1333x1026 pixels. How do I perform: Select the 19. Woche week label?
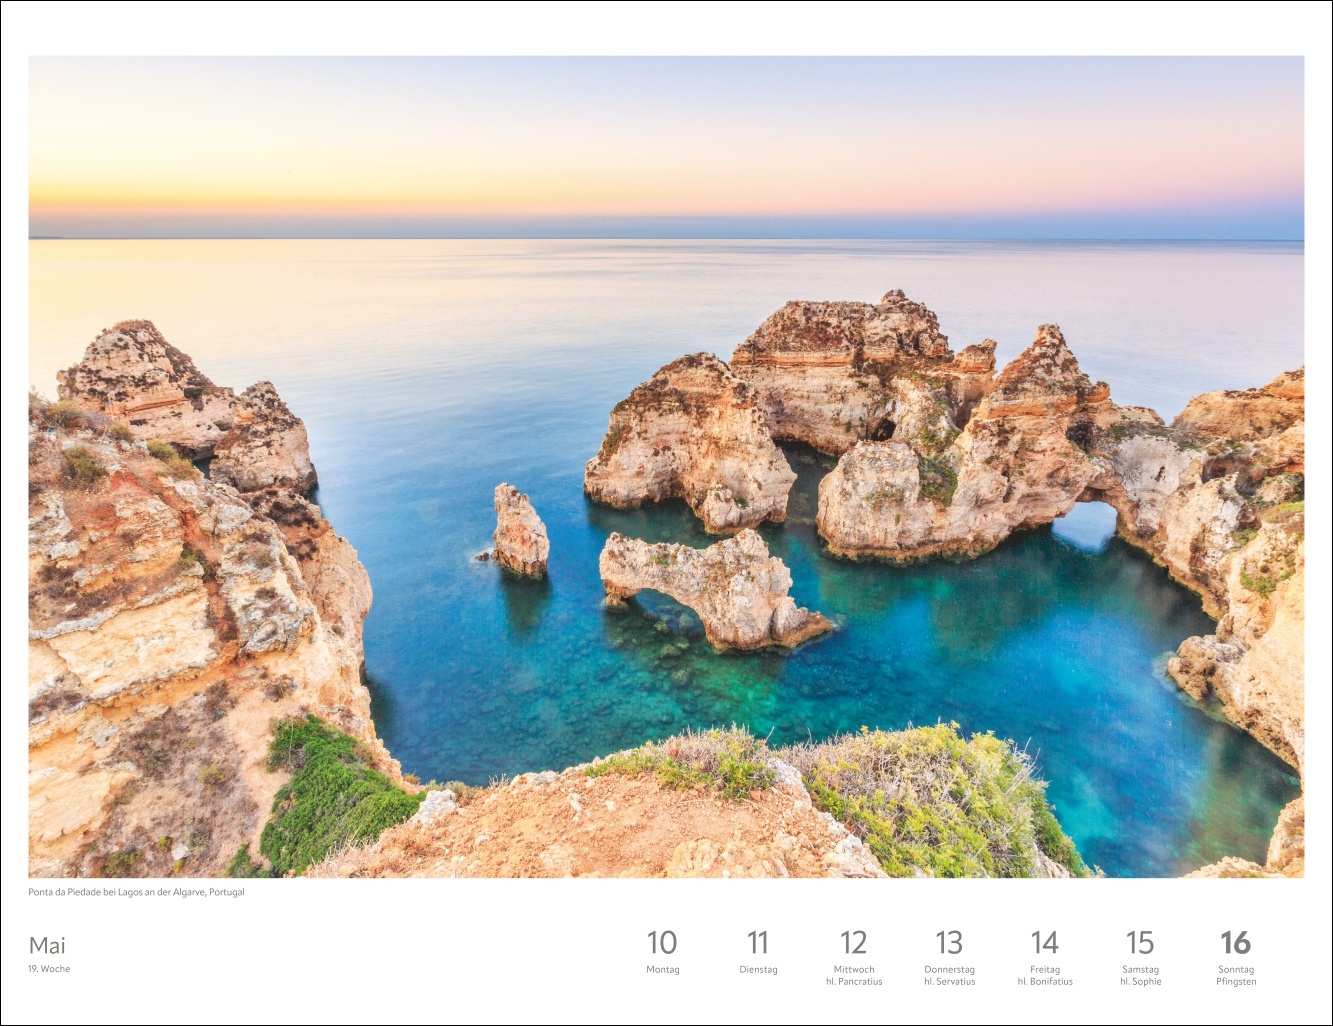(x=49, y=969)
